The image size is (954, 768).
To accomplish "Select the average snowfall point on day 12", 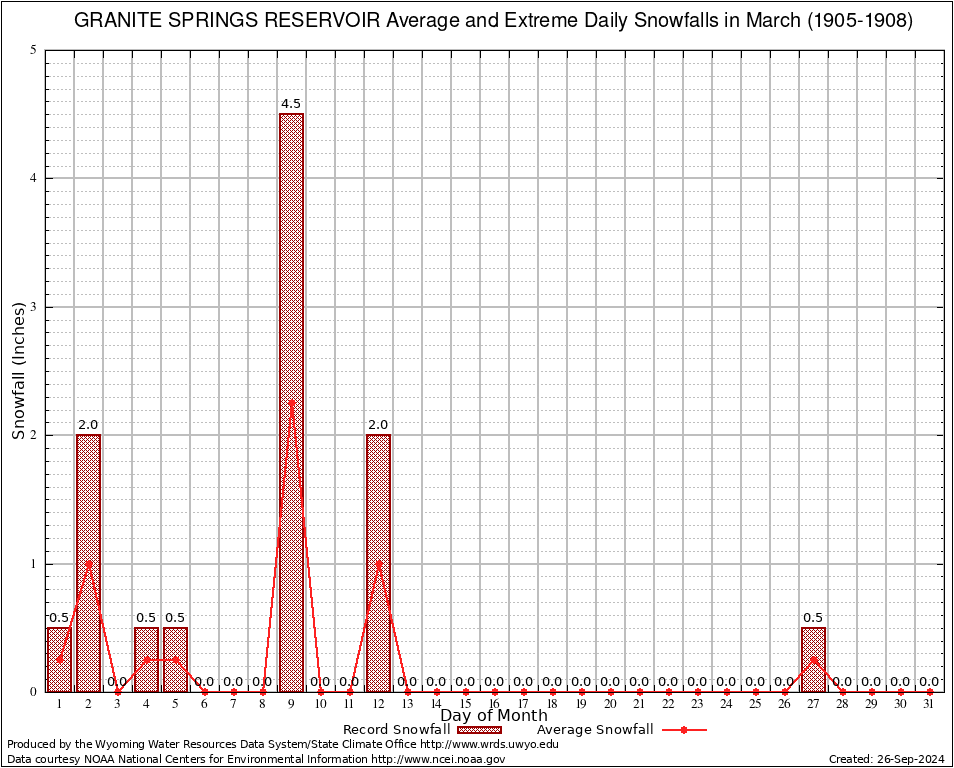I will point(378,563).
